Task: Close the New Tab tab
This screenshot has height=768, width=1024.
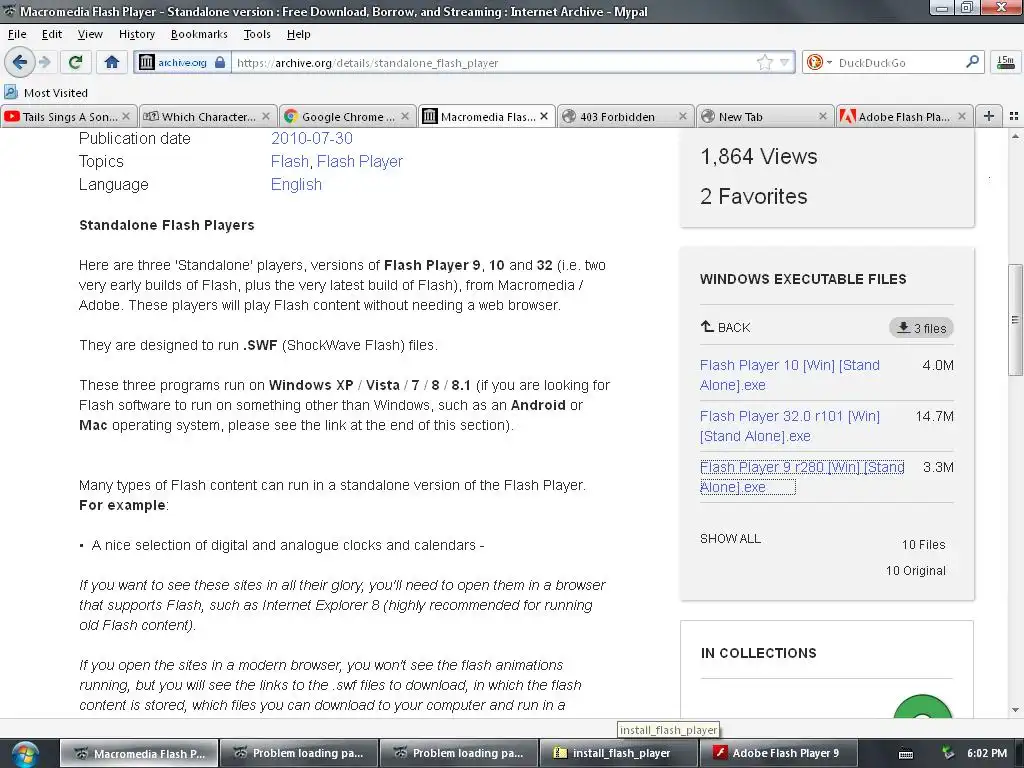Action: (x=823, y=116)
